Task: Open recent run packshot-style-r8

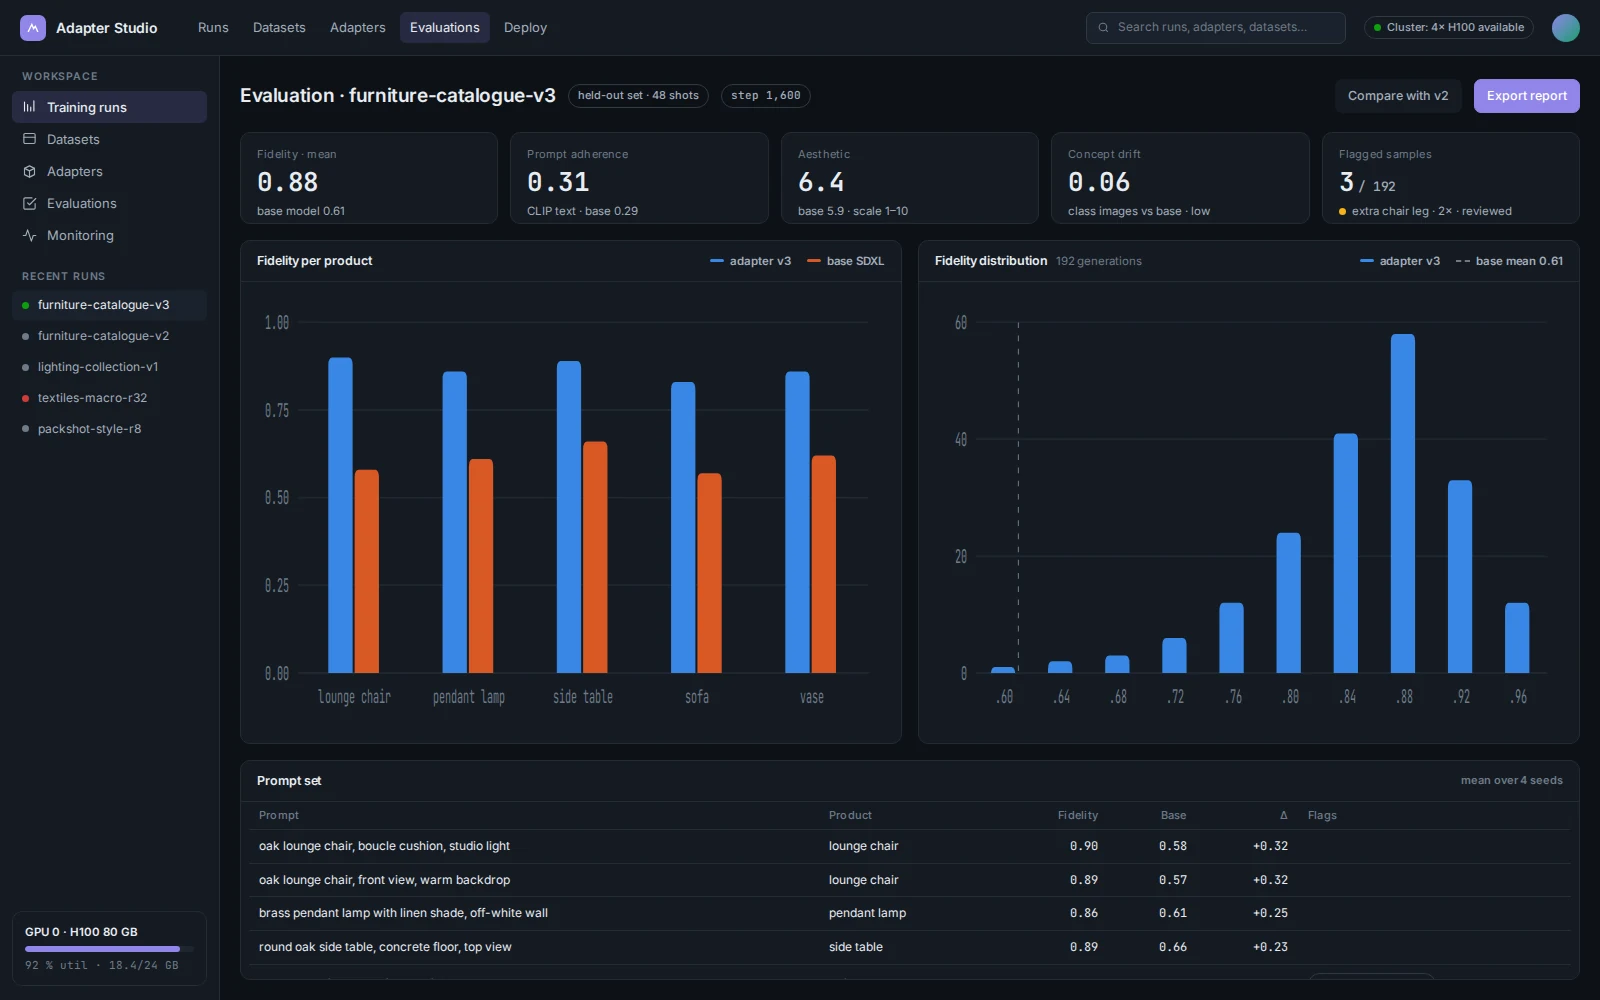Action: [109, 429]
